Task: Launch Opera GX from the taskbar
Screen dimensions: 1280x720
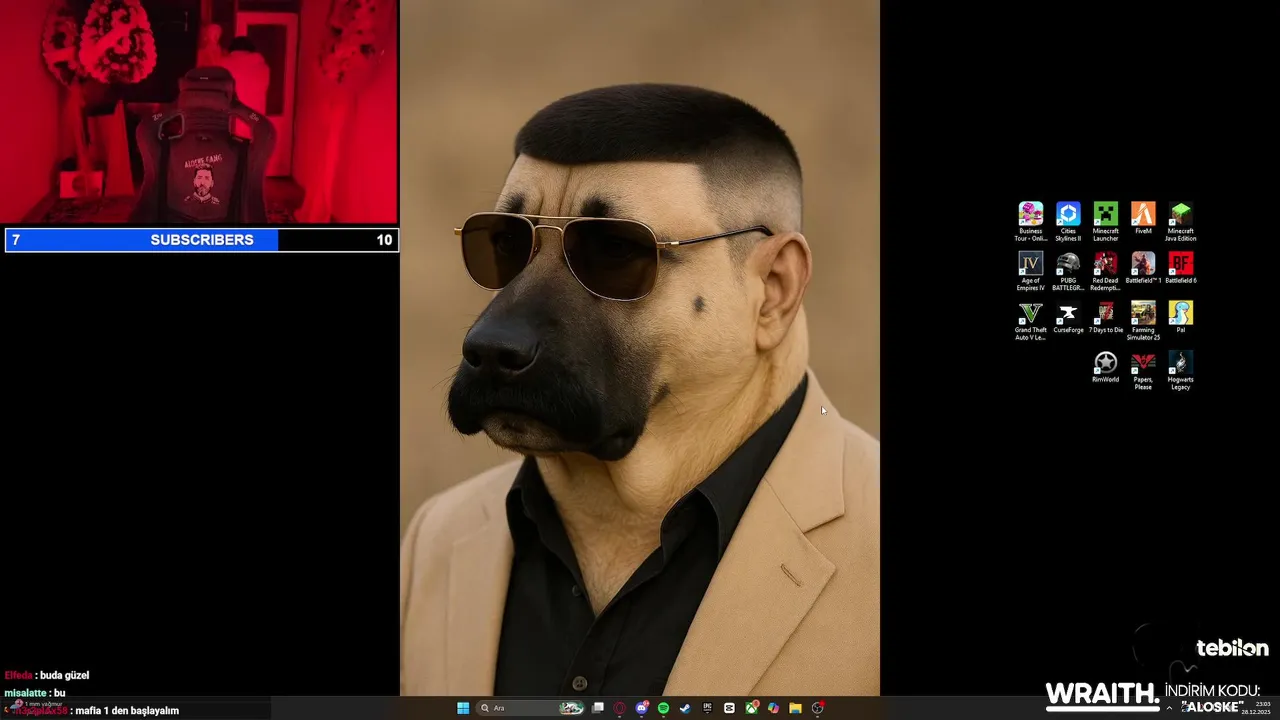Action: point(620,708)
